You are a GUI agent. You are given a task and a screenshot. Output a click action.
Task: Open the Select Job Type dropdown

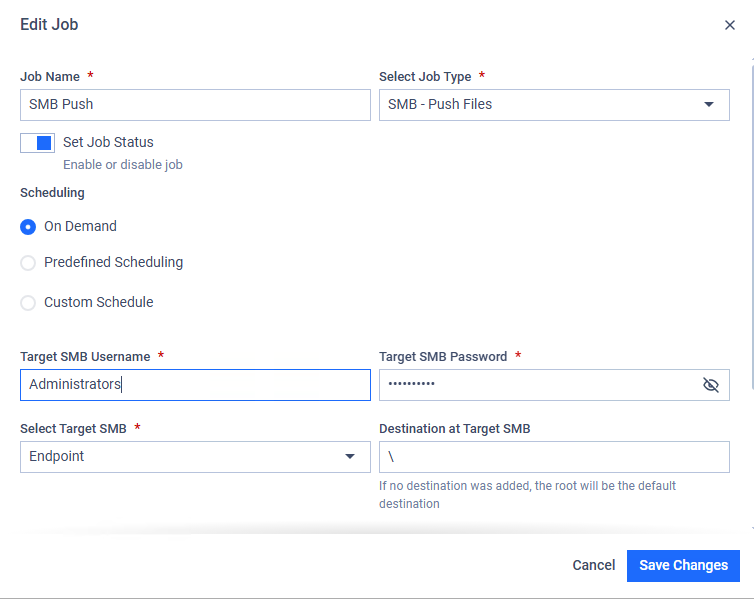[x=554, y=105]
